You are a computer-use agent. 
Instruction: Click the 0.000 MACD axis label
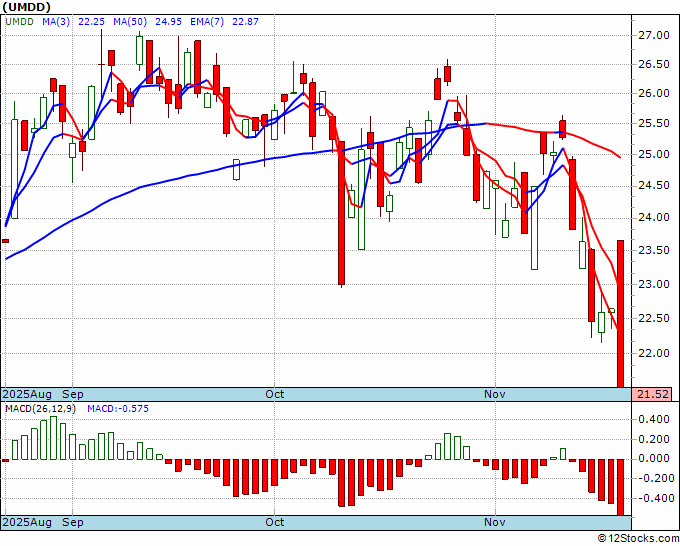(654, 458)
